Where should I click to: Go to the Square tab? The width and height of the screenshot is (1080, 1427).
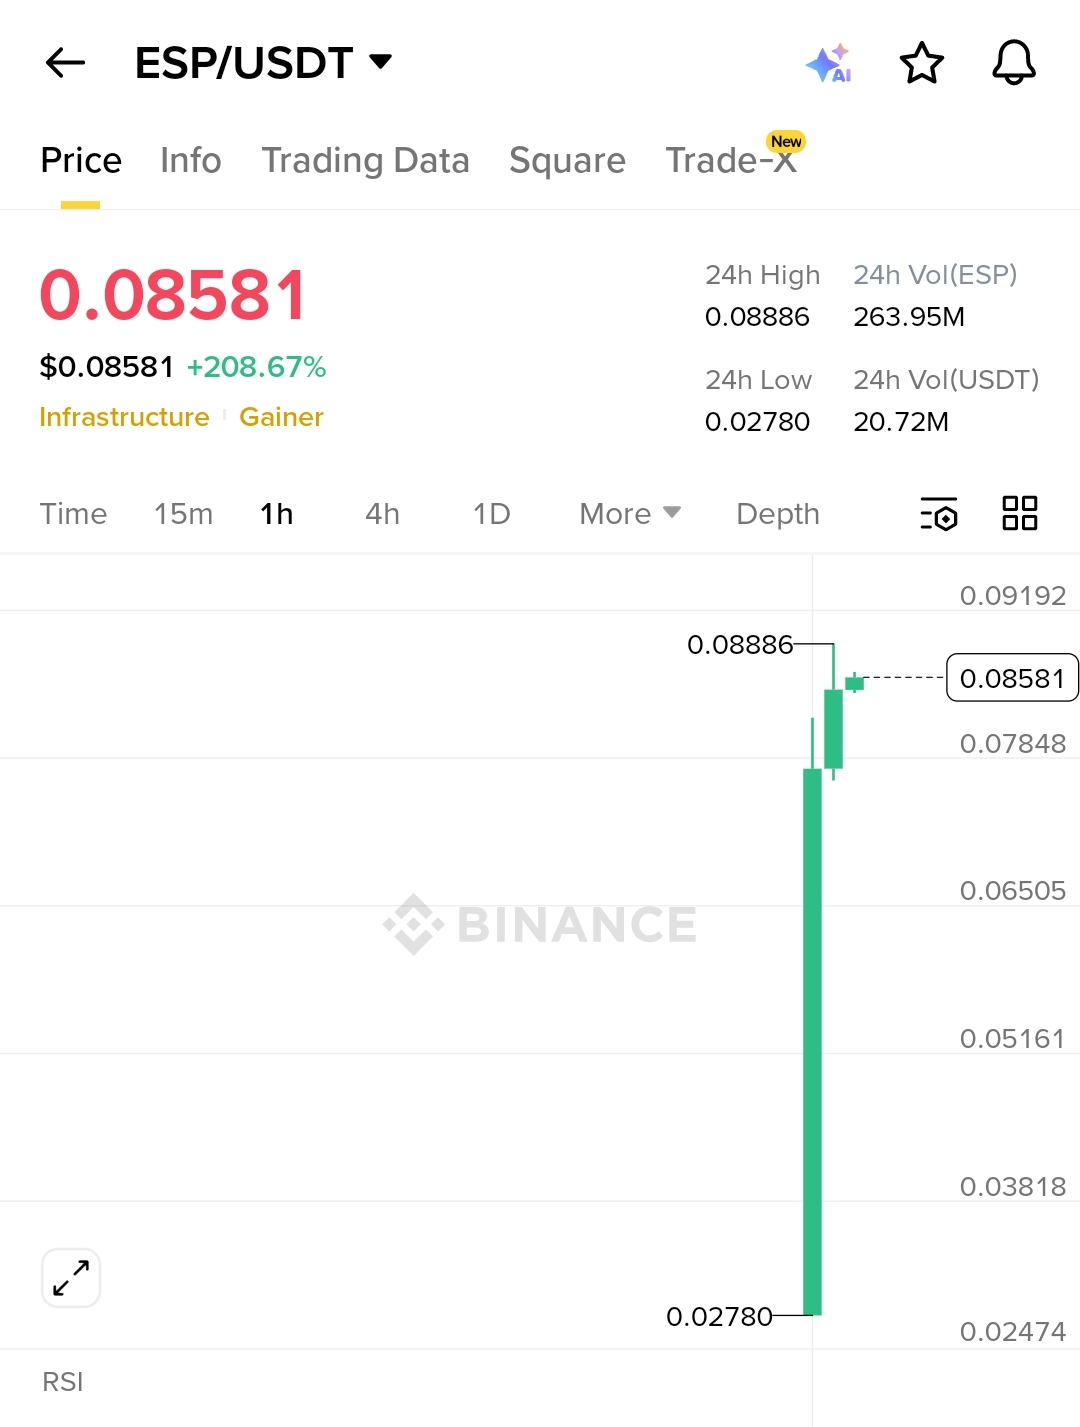click(567, 160)
